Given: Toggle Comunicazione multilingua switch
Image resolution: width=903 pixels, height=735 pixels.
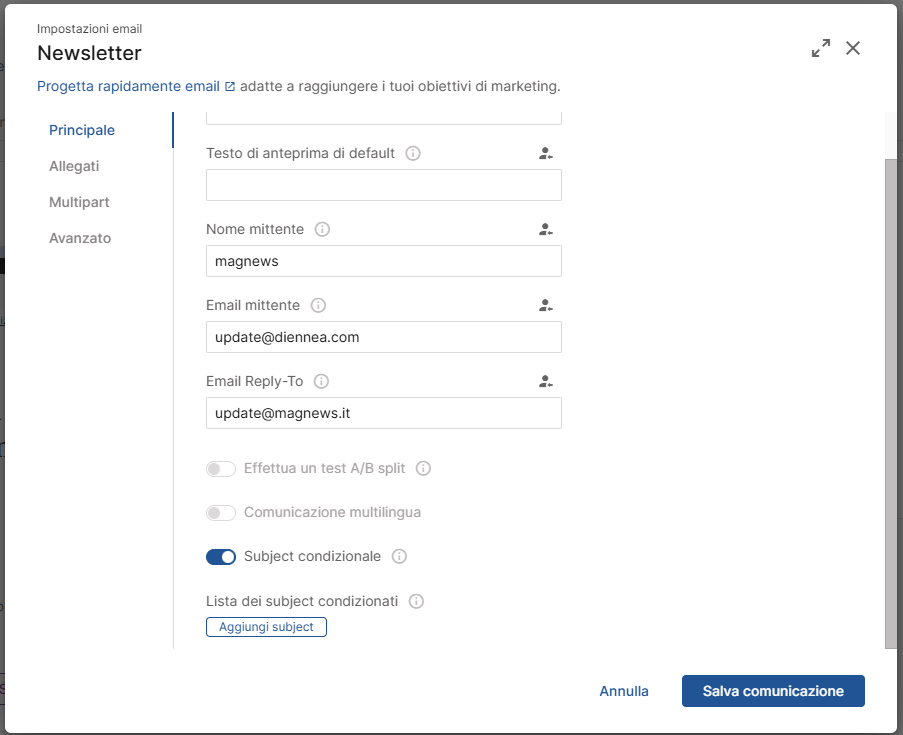Looking at the screenshot, I should (x=221, y=513).
